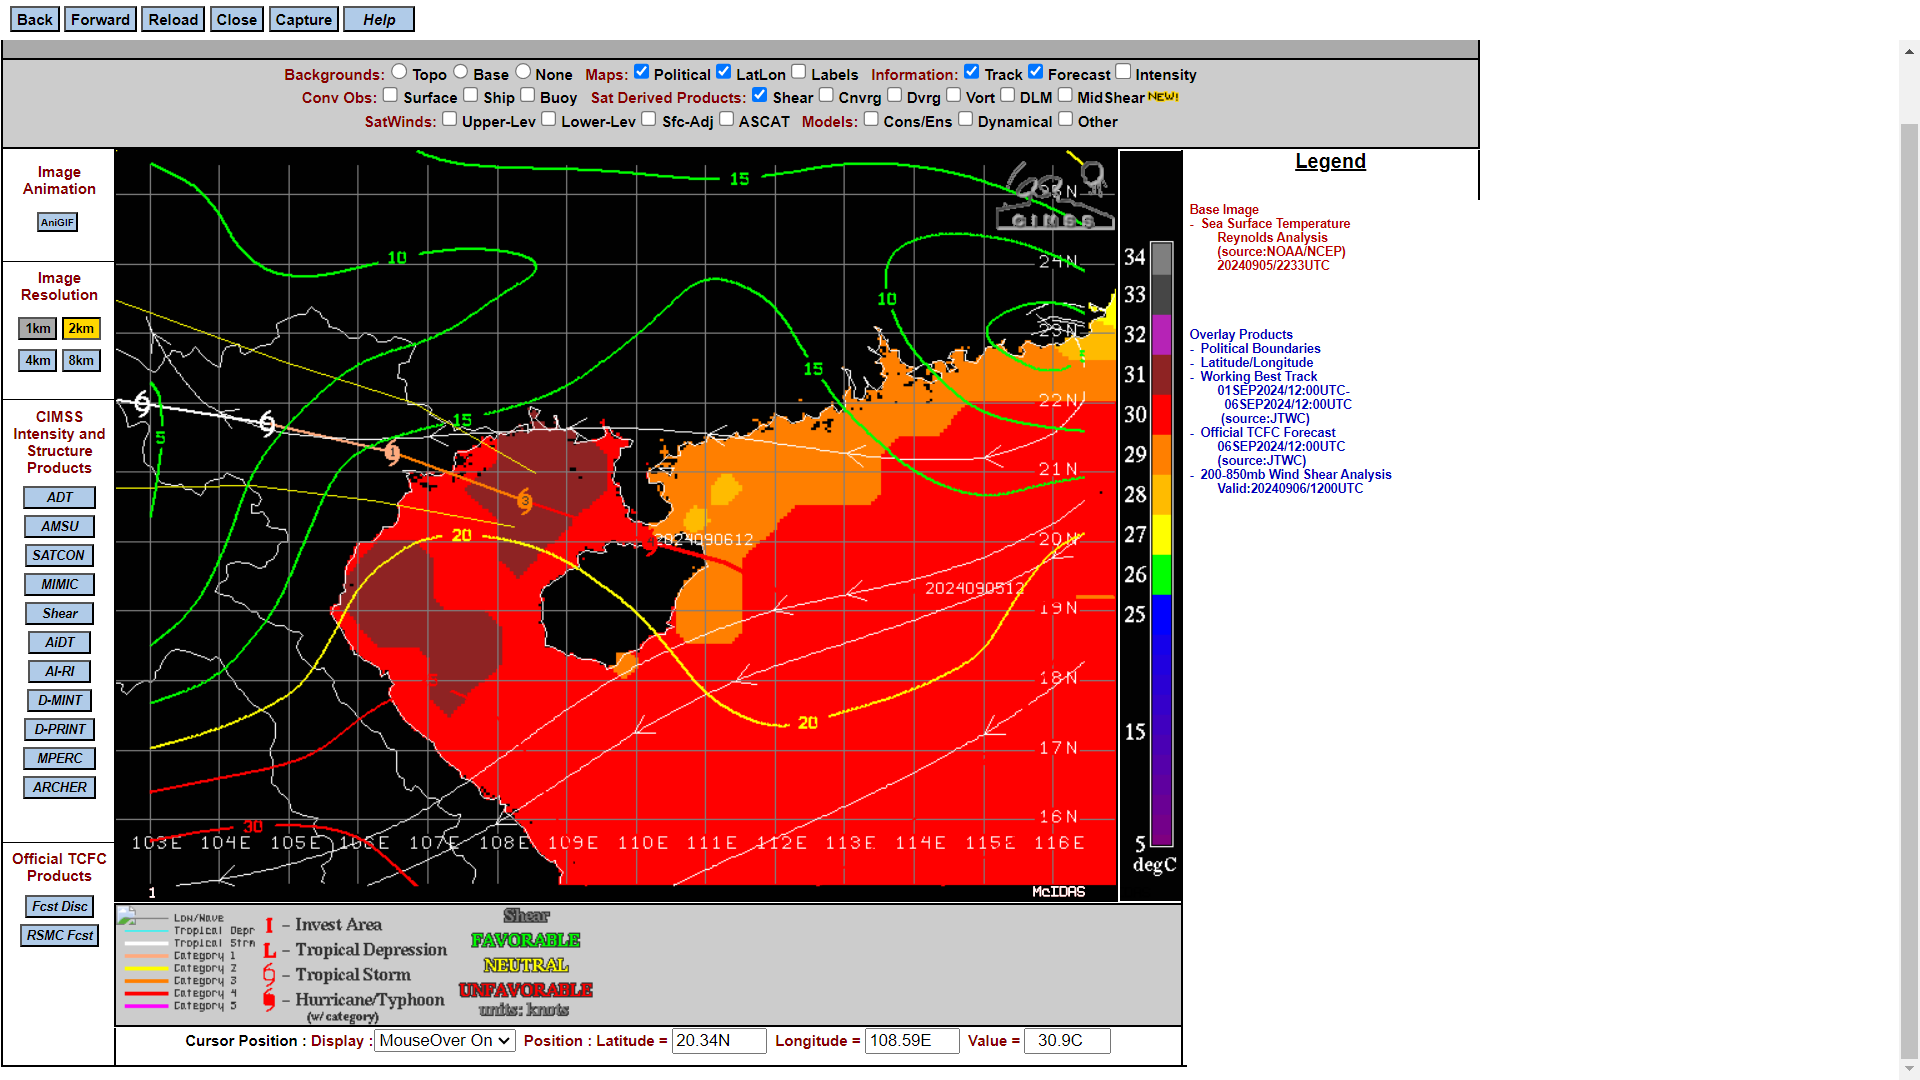Uncheck the Track information checkbox

(972, 72)
